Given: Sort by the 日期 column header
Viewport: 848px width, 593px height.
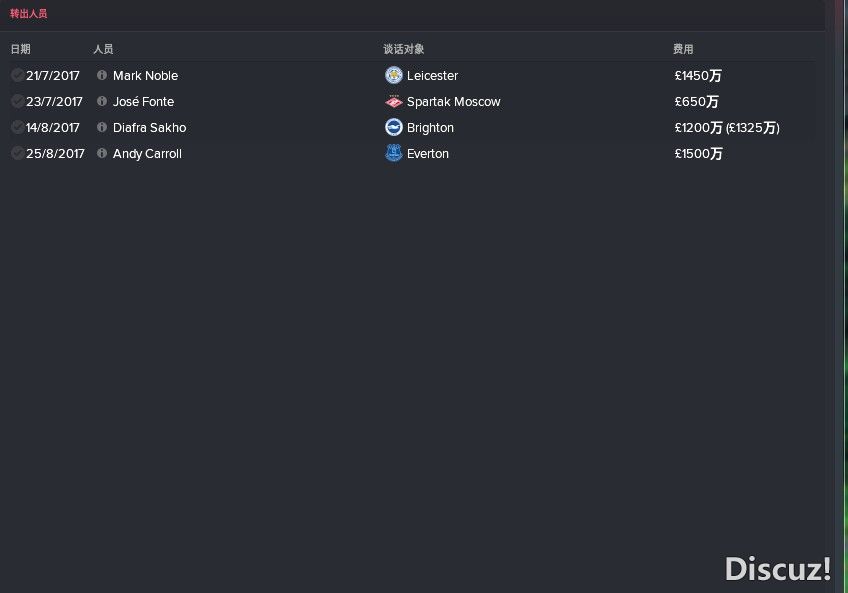Looking at the screenshot, I should coord(21,49).
